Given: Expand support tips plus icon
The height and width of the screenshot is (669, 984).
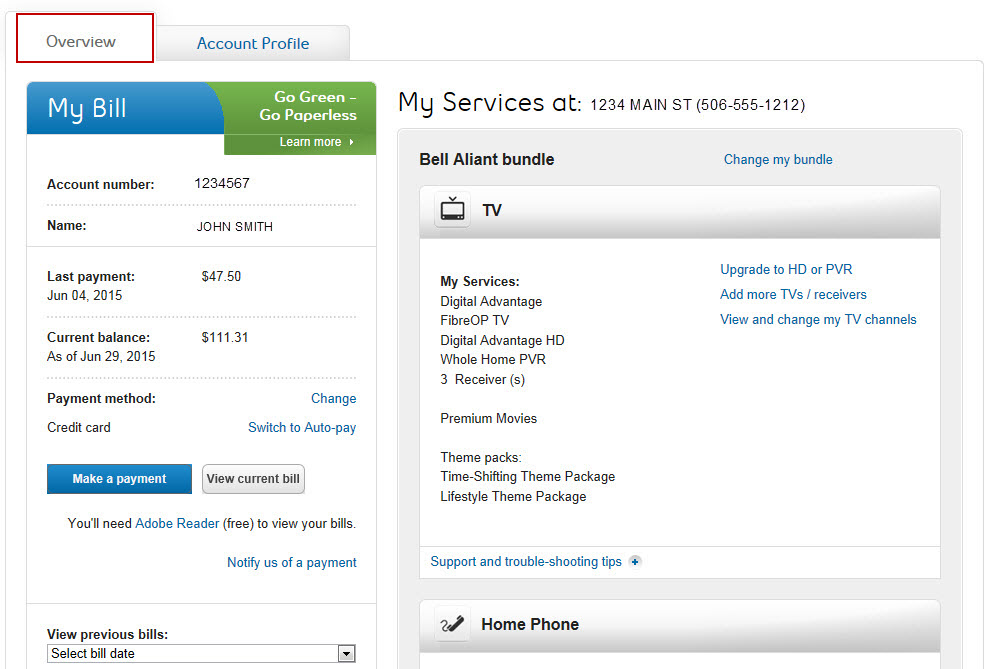Looking at the screenshot, I should click(635, 562).
